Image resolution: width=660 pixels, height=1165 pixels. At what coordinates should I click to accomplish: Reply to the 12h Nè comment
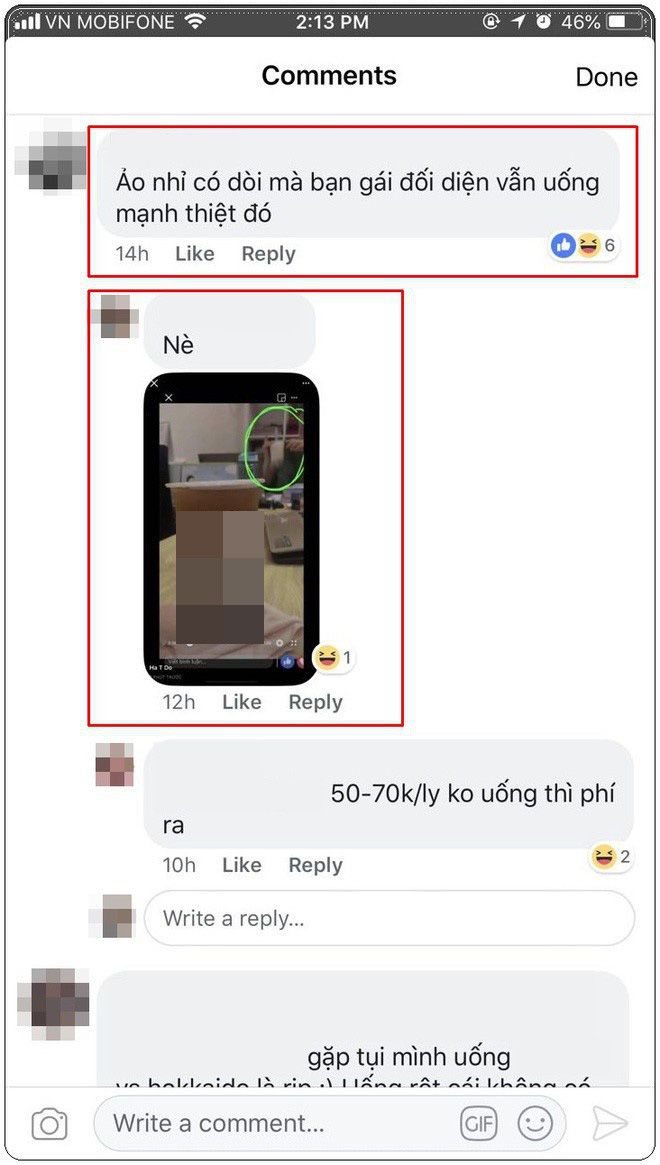315,702
